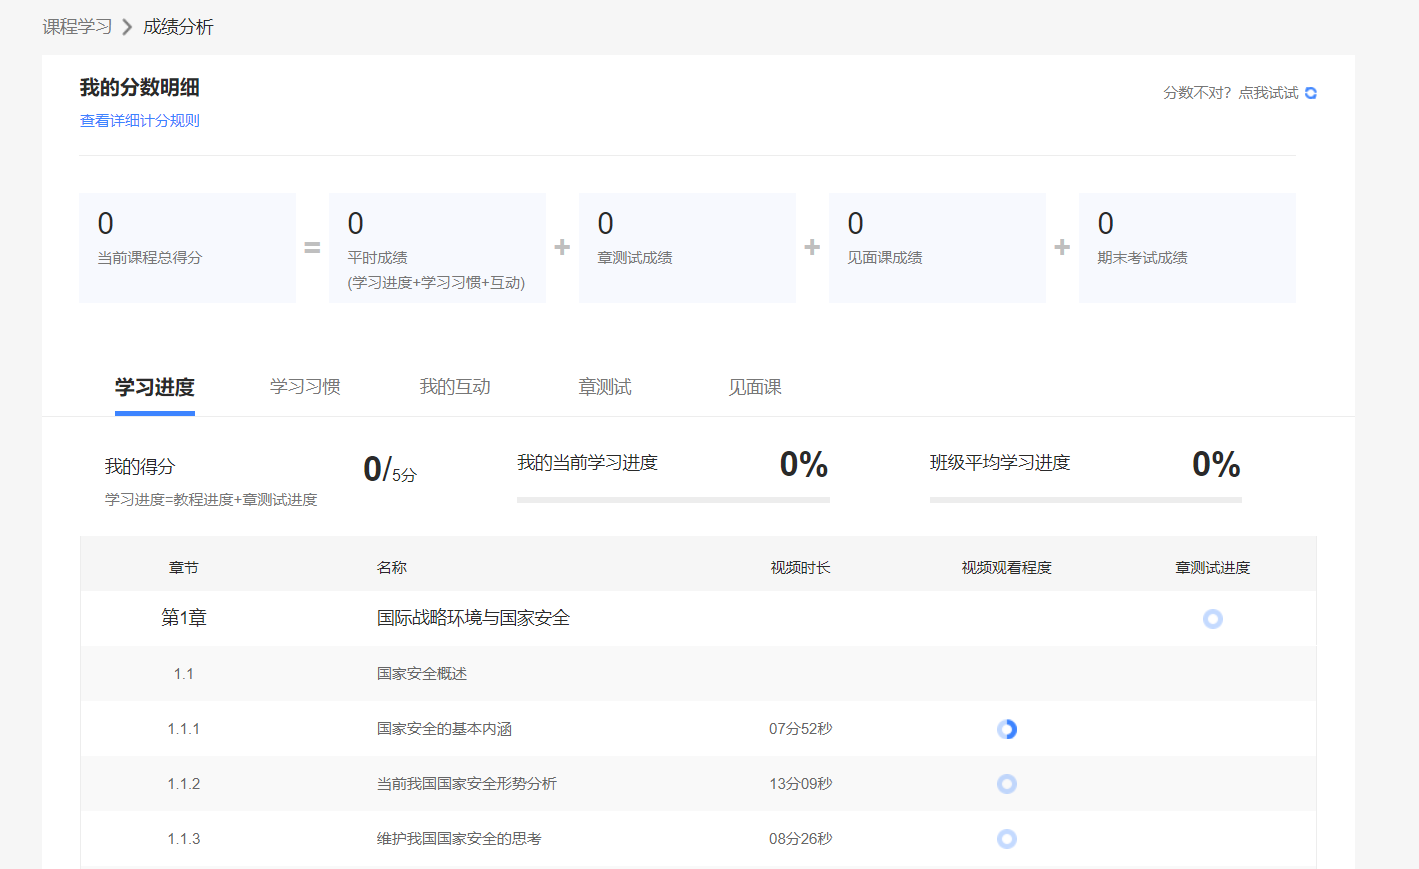Click the duration 13分09秒
Image resolution: width=1419 pixels, height=869 pixels.
pyautogui.click(x=800, y=784)
